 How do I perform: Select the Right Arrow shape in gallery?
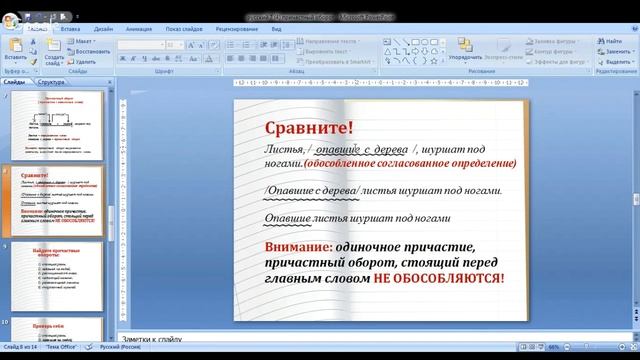pos(415,51)
